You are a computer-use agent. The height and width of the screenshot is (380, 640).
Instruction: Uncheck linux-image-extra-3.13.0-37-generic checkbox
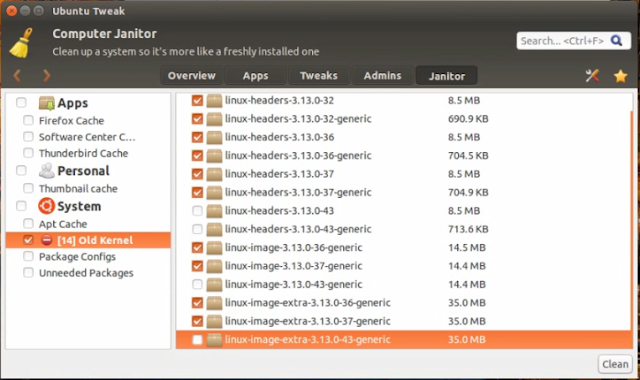click(197, 321)
